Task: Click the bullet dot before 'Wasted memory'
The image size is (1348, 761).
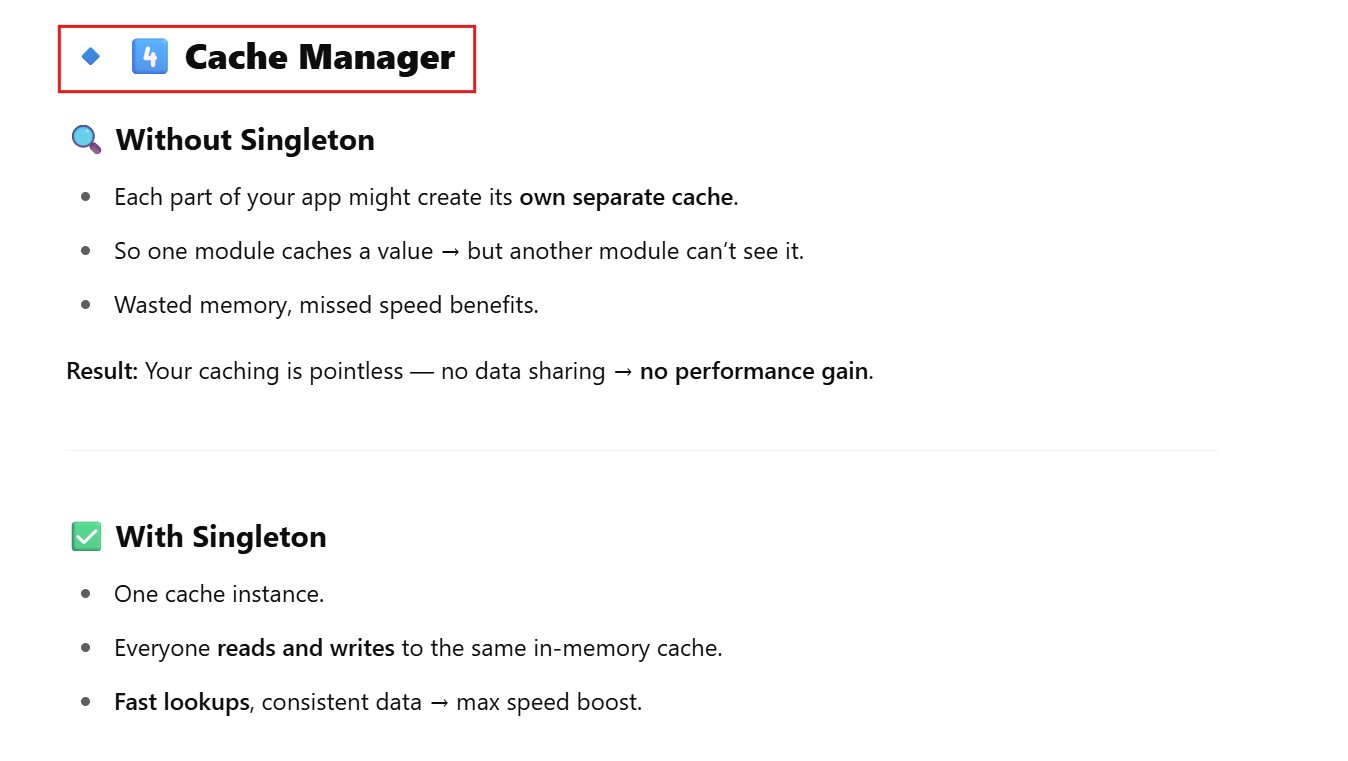Action: [x=86, y=305]
